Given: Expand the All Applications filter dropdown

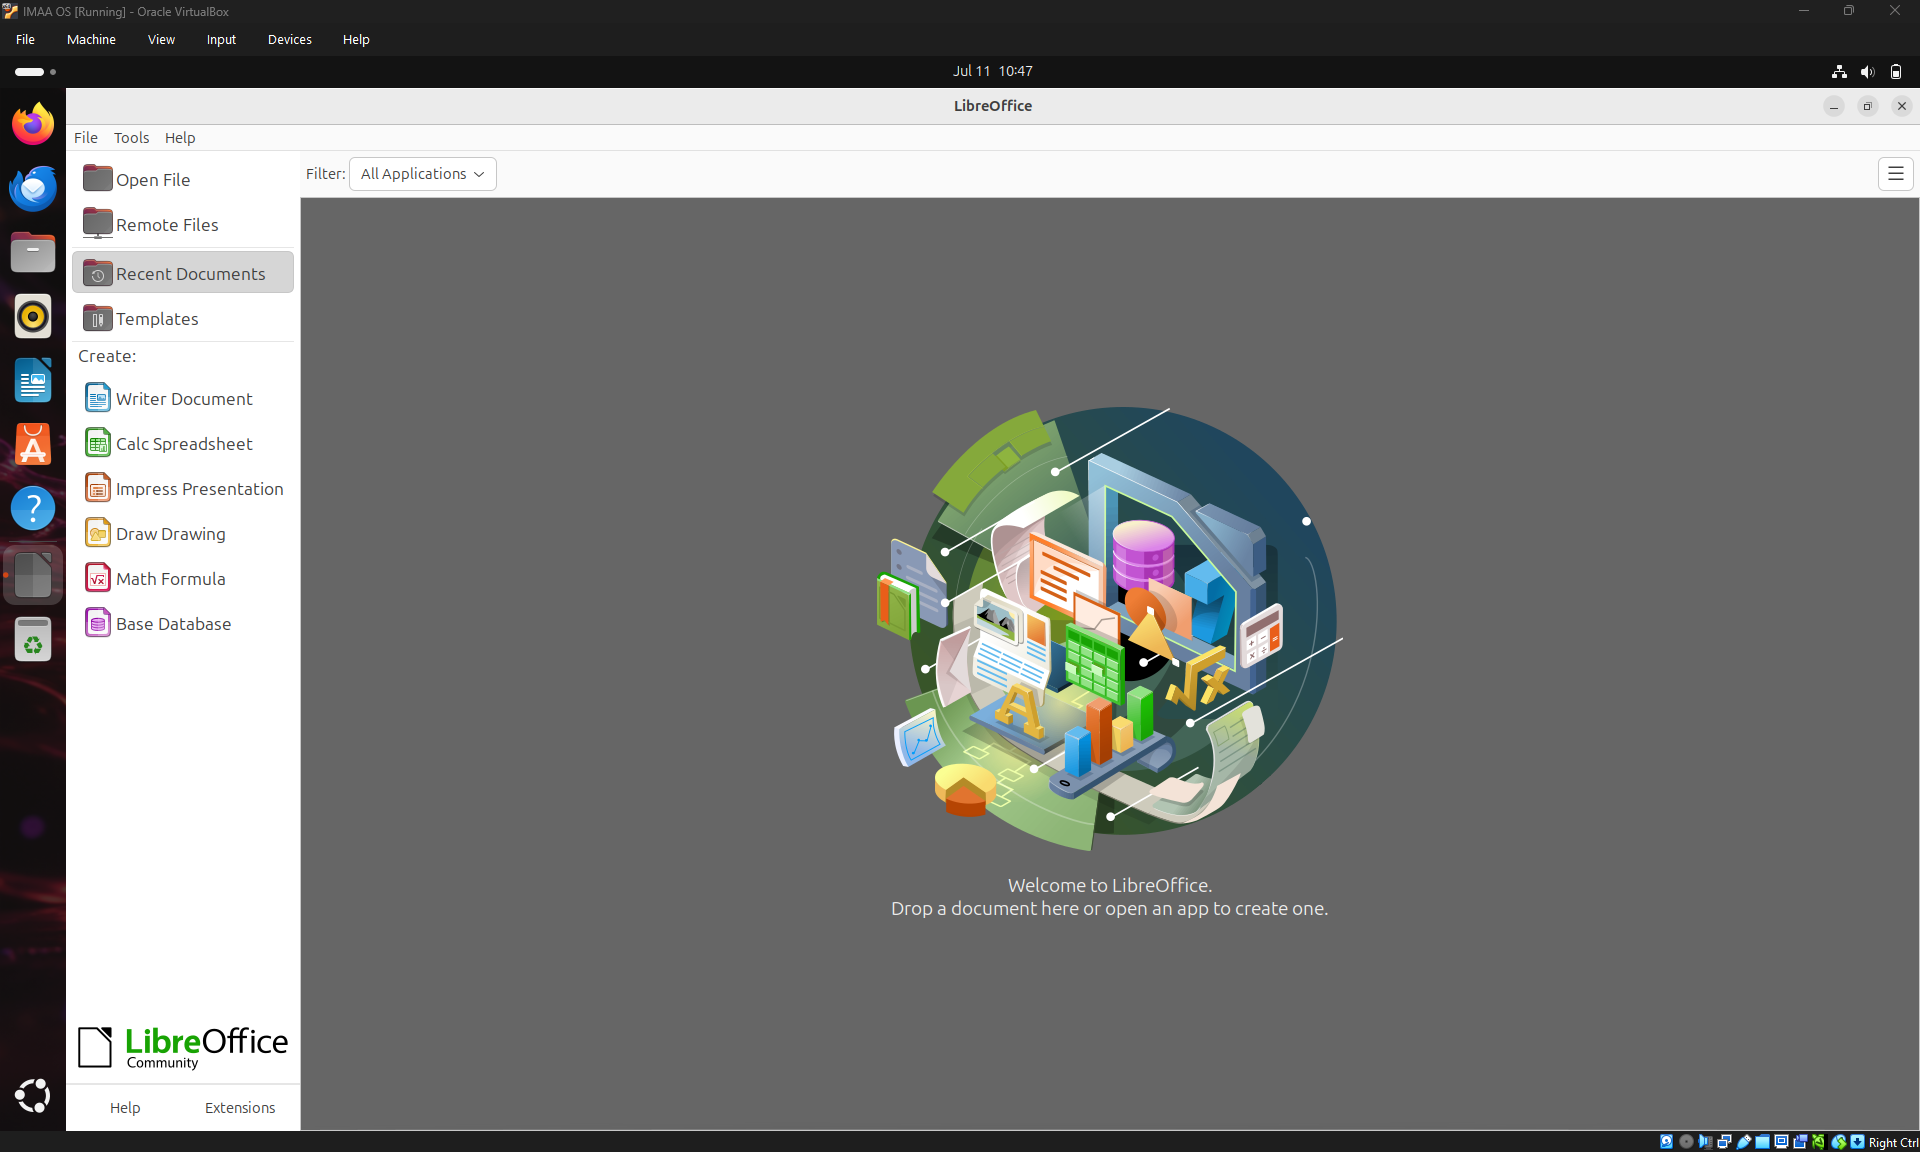Looking at the screenshot, I should click(x=422, y=174).
